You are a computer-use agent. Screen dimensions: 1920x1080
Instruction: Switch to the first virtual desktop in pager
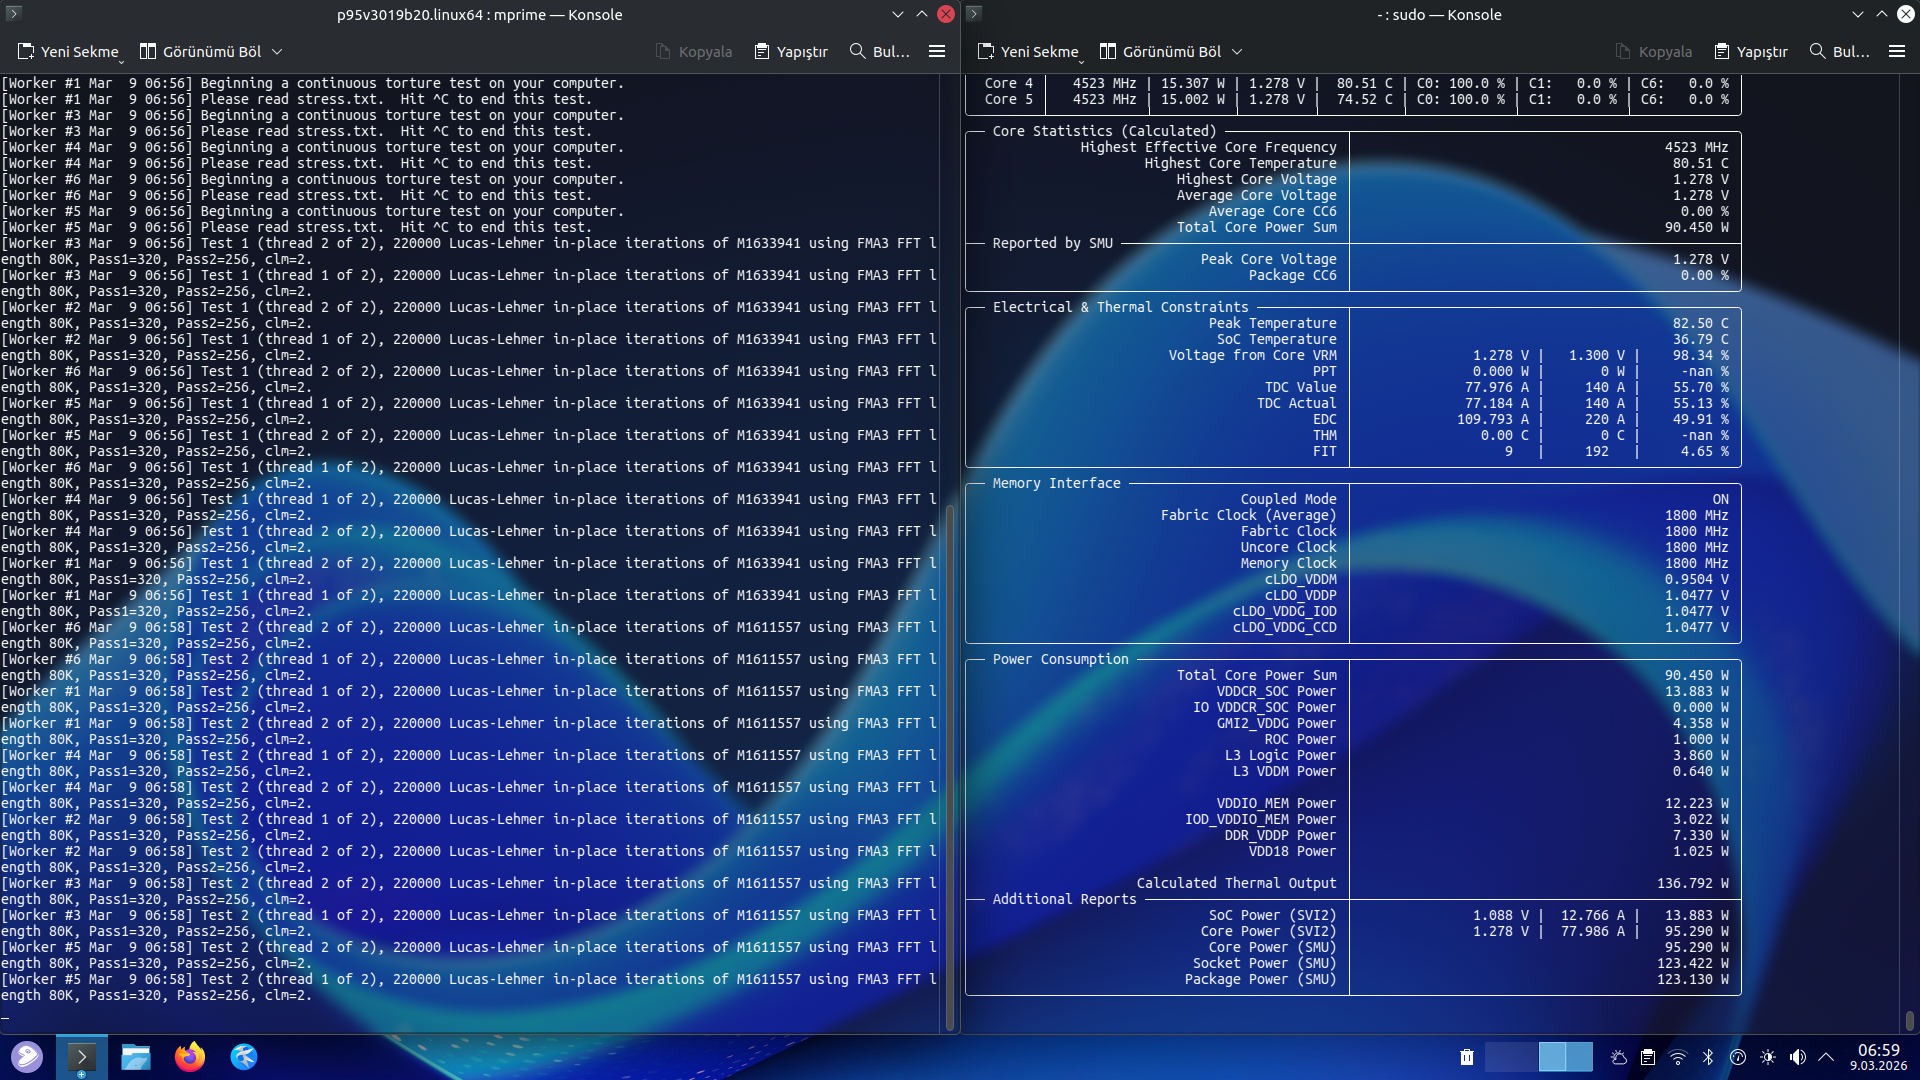point(1511,1057)
